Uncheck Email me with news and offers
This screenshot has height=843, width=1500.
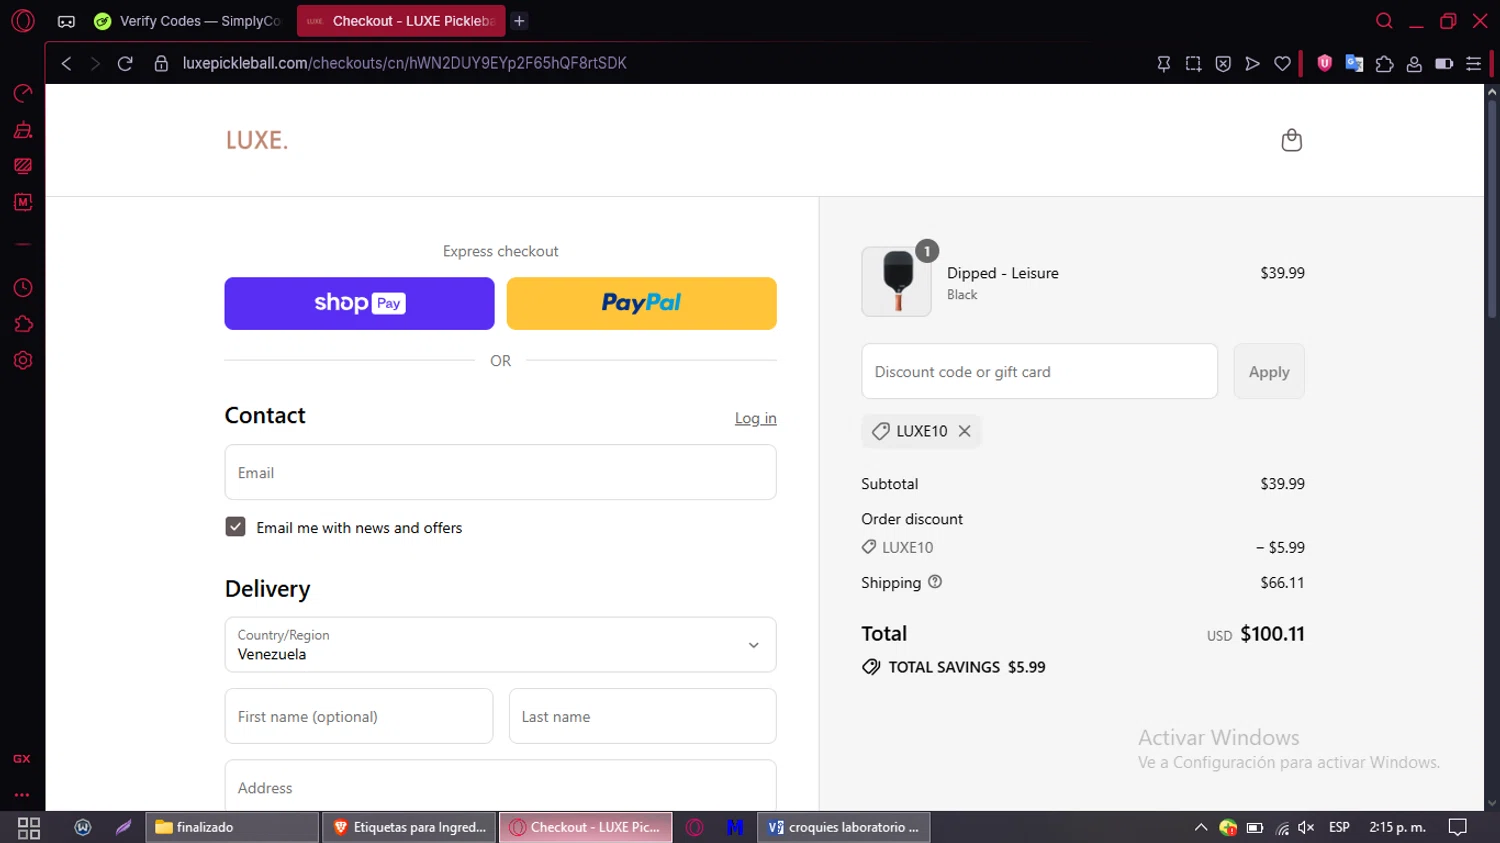235,527
